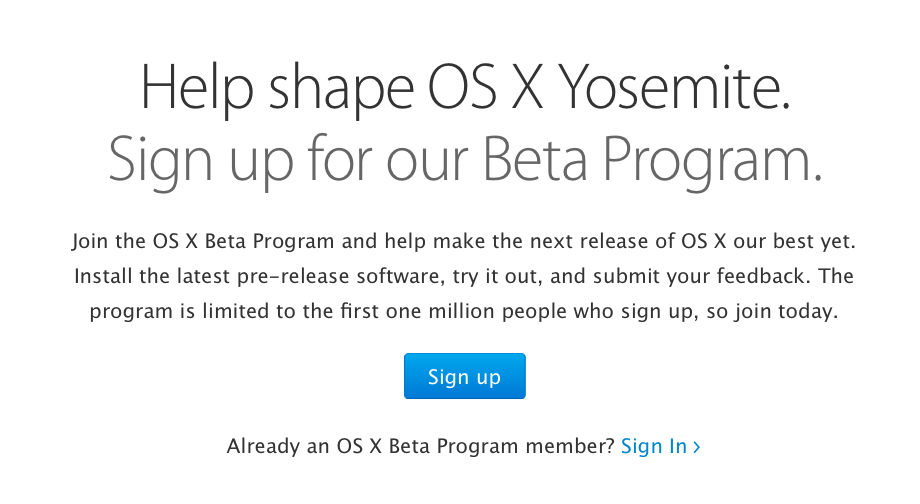Image resolution: width=920 pixels, height=504 pixels.
Task: Click the gray "Sign up for our Beta Program." subheading
Action: pyautogui.click(x=465, y=160)
